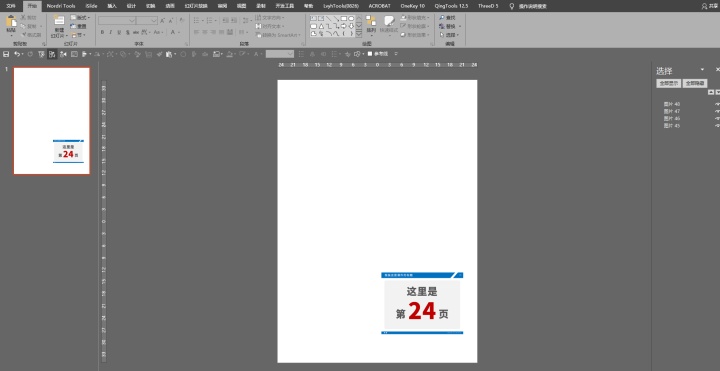Apply Bold formatting with the B icon
Viewport: 720px width, 371px height.
tap(102, 33)
